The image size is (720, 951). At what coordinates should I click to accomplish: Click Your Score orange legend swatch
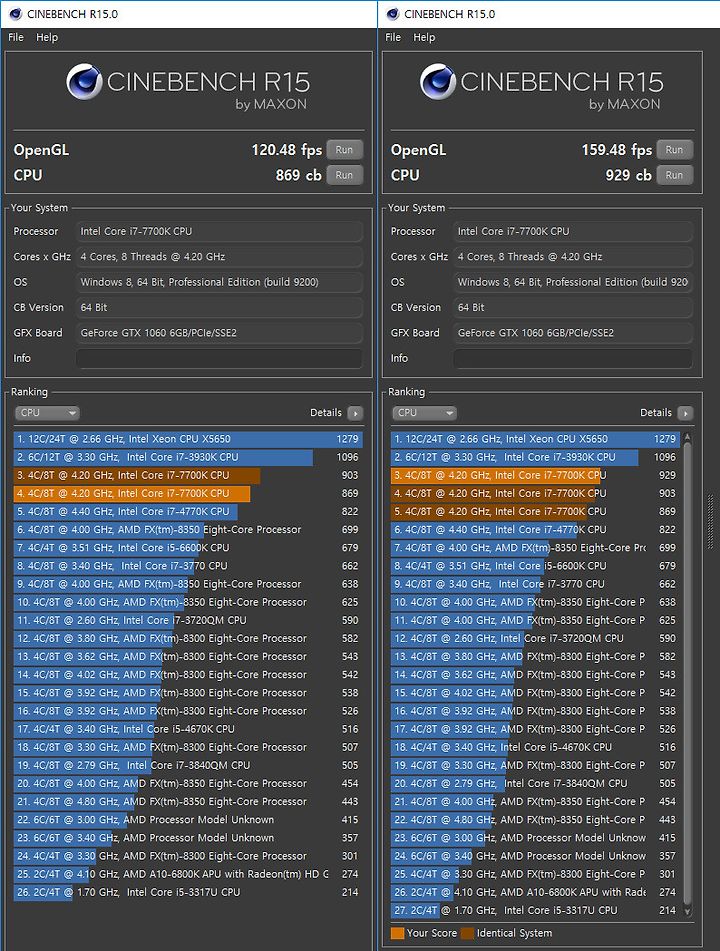point(398,933)
